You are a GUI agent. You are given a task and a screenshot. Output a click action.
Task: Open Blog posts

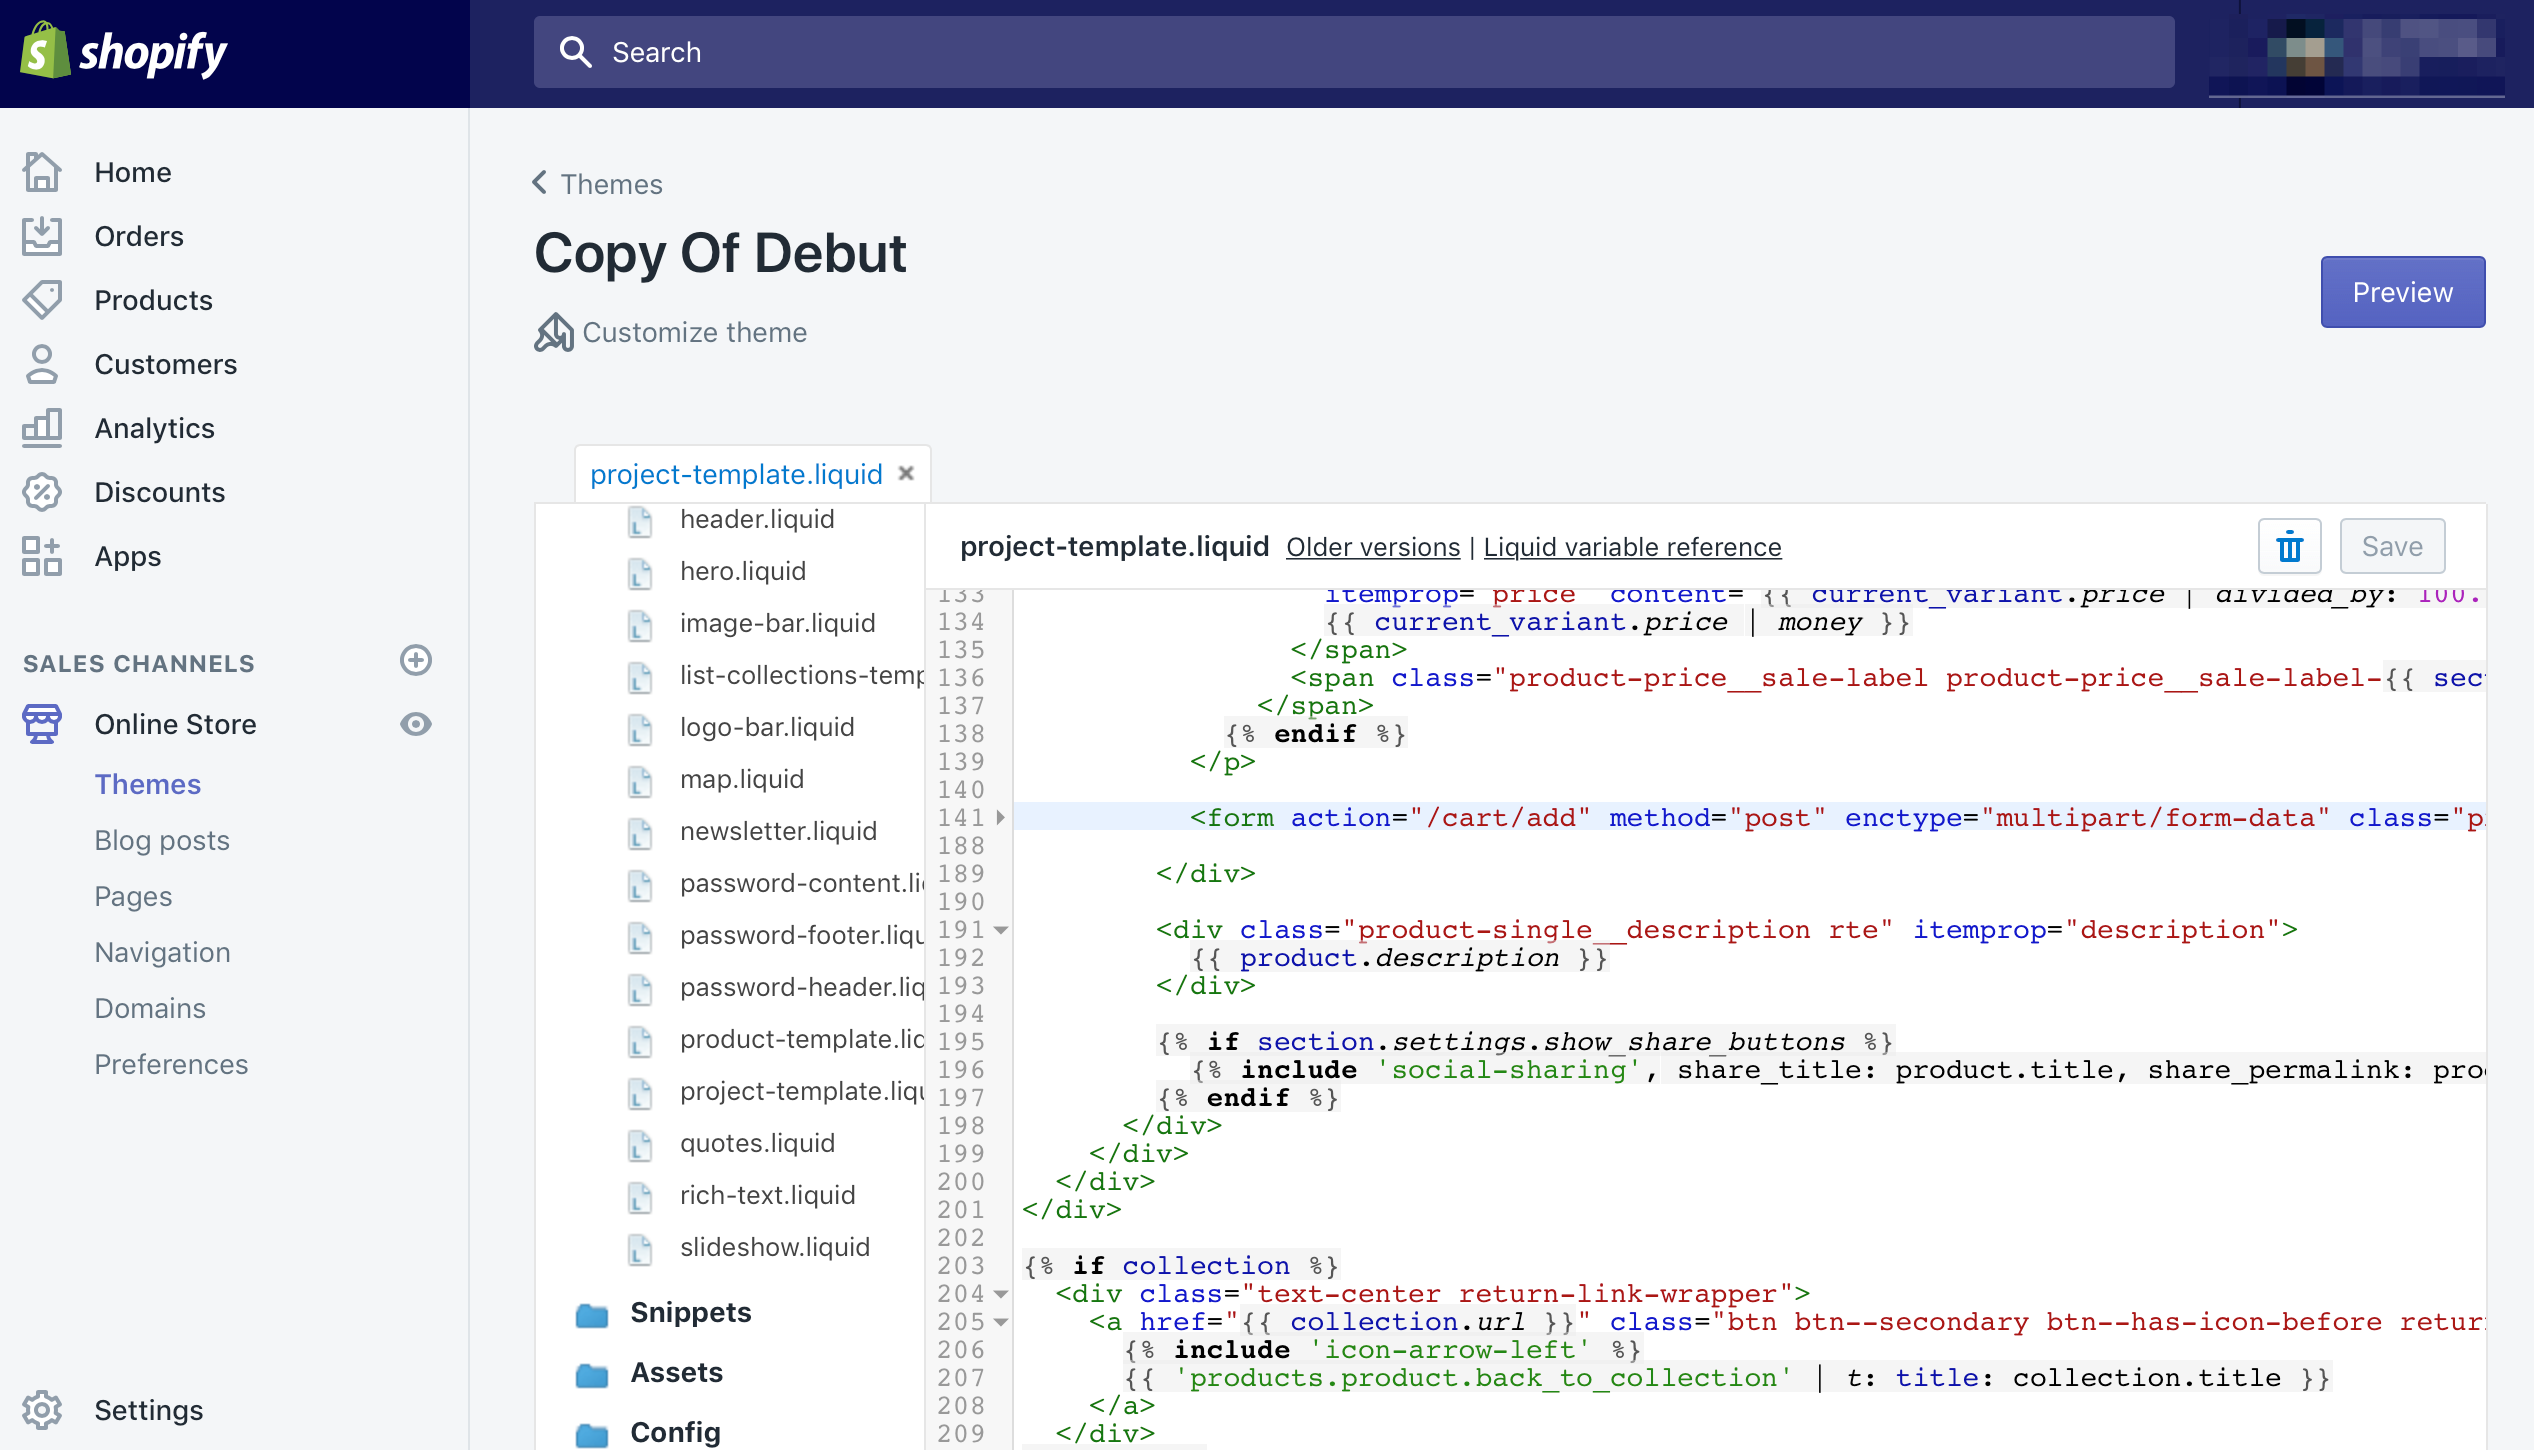point(162,840)
